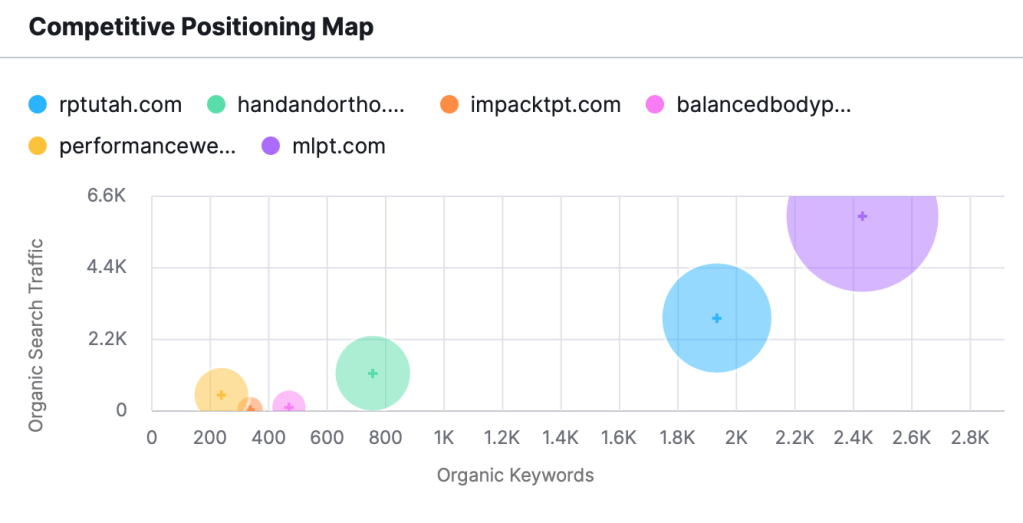Click the Competitive Positioning Map title

coord(201,27)
